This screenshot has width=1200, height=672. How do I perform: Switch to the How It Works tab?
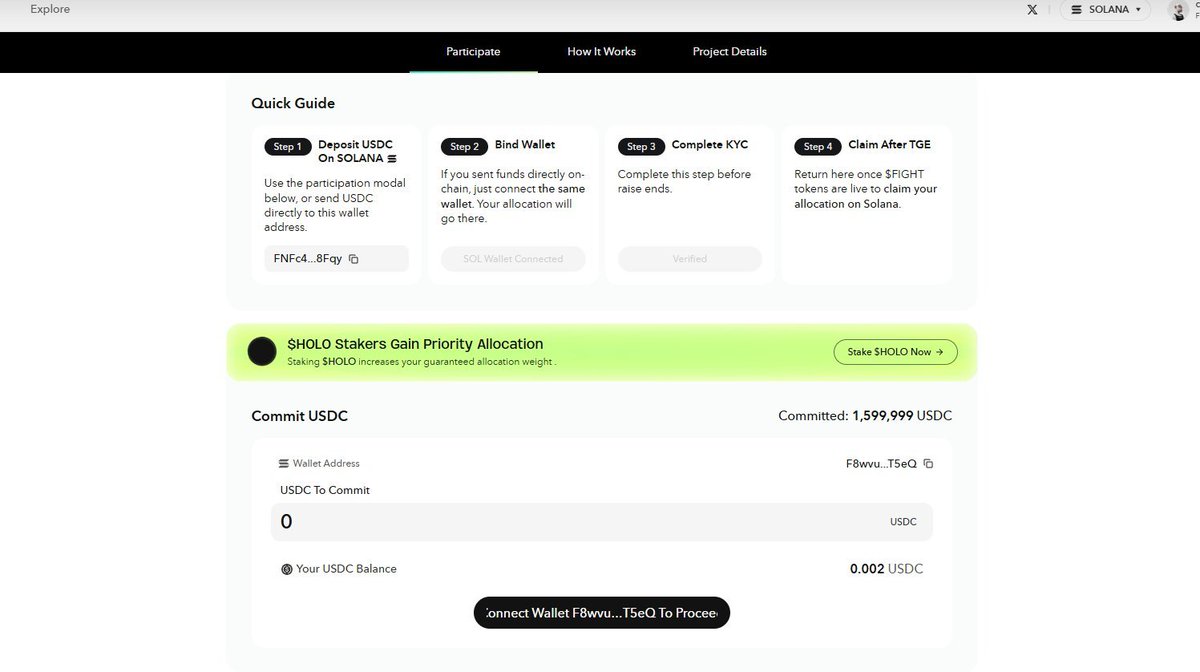(601, 51)
